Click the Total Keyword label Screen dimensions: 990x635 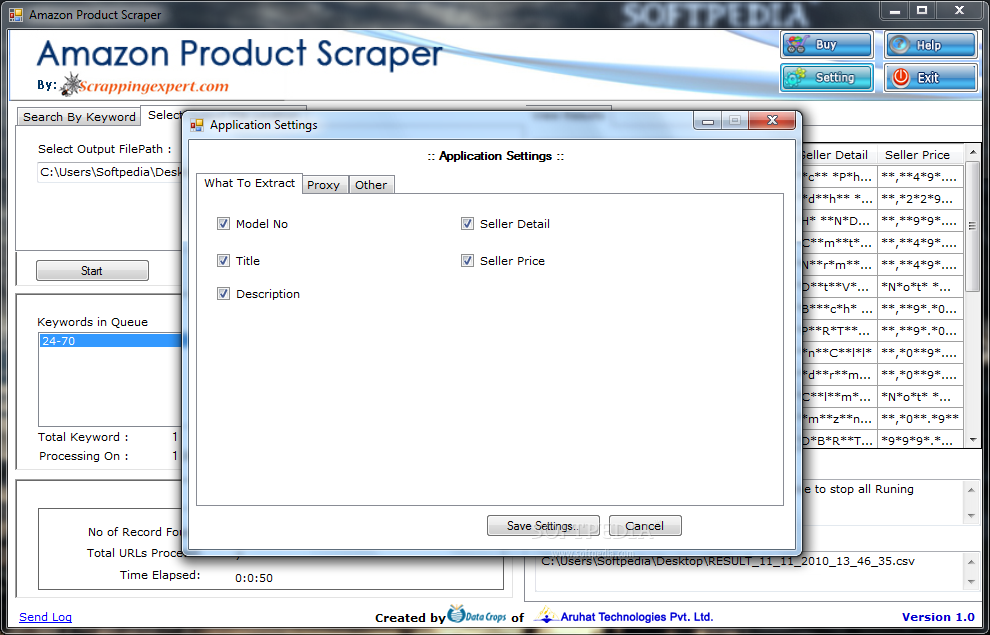[83, 437]
